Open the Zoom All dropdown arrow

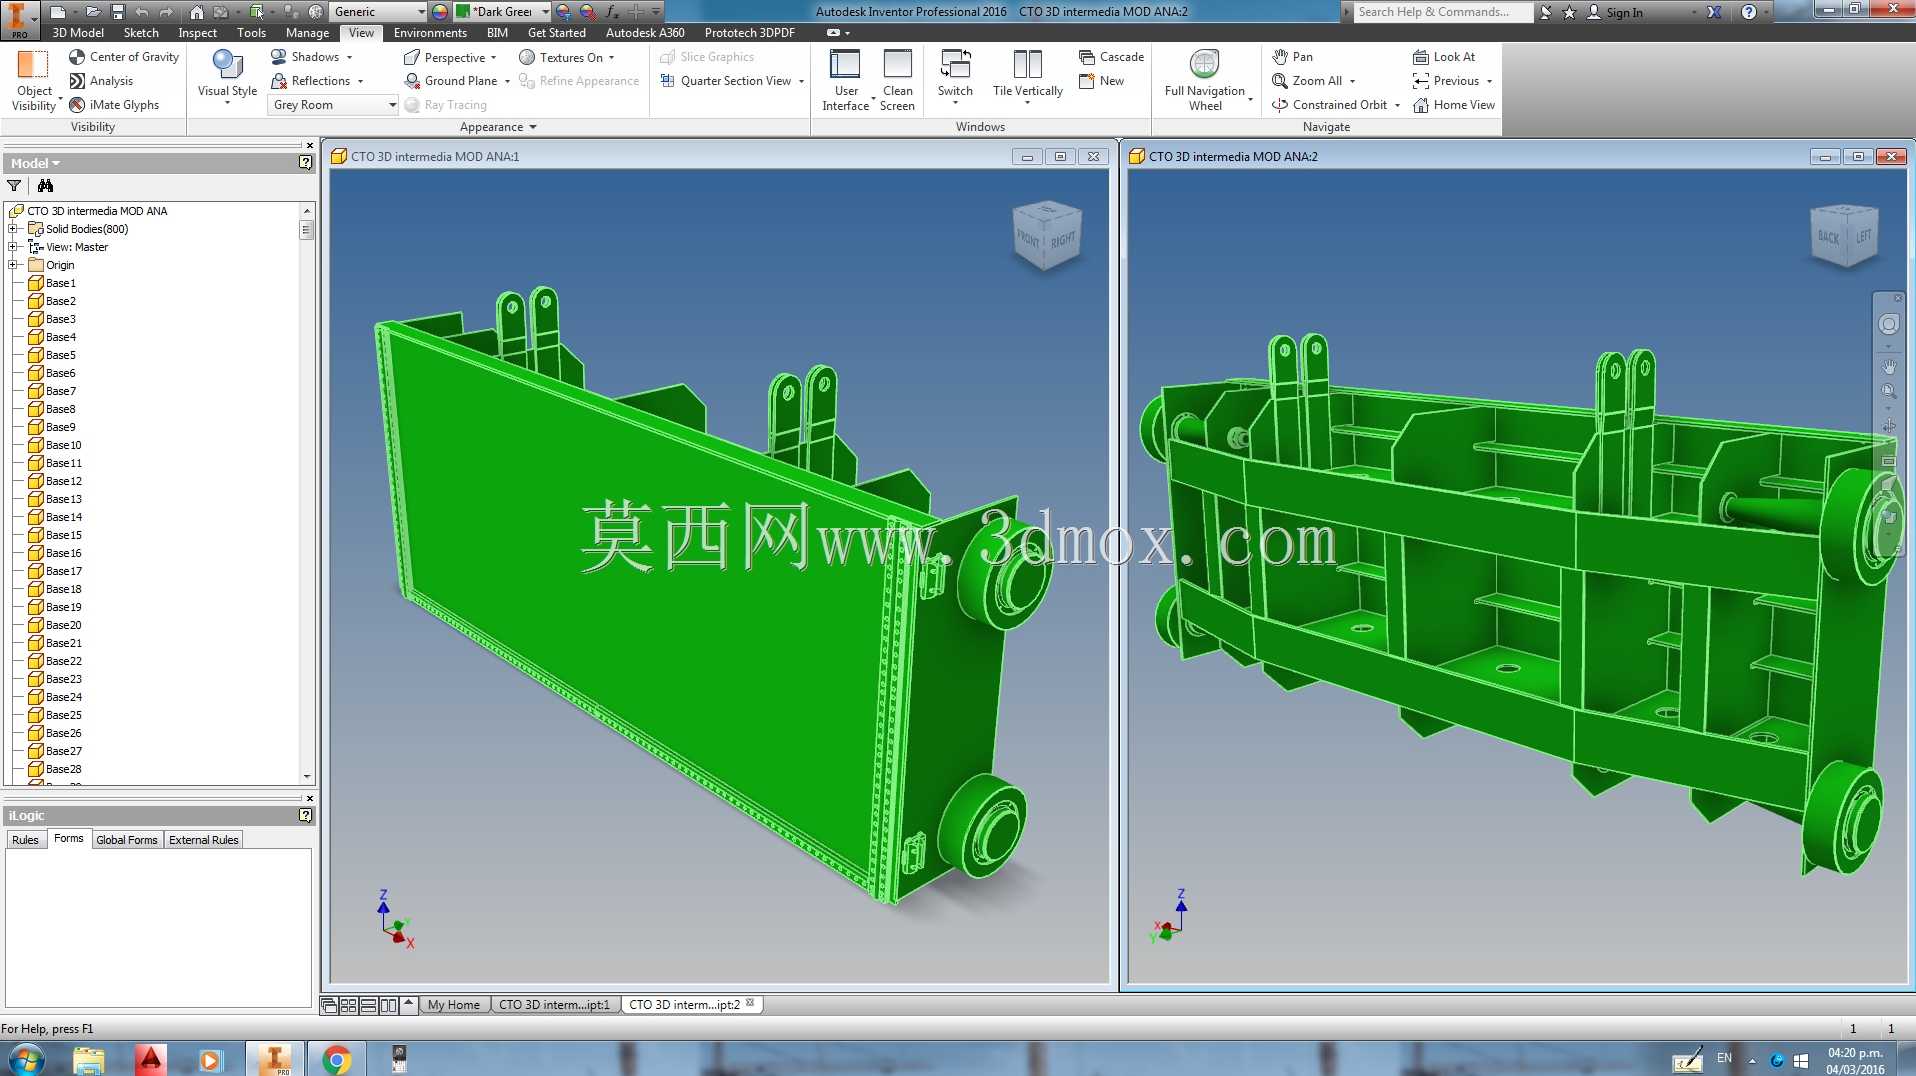[x=1352, y=82]
